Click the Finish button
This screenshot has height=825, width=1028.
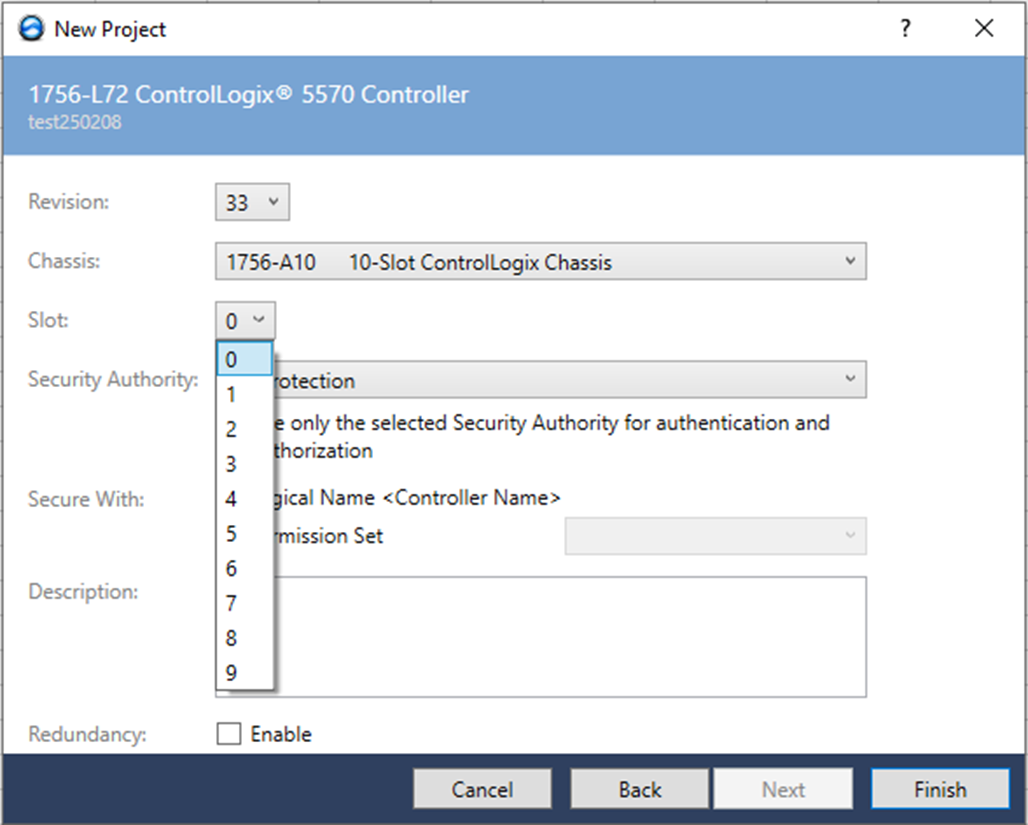tap(940, 789)
